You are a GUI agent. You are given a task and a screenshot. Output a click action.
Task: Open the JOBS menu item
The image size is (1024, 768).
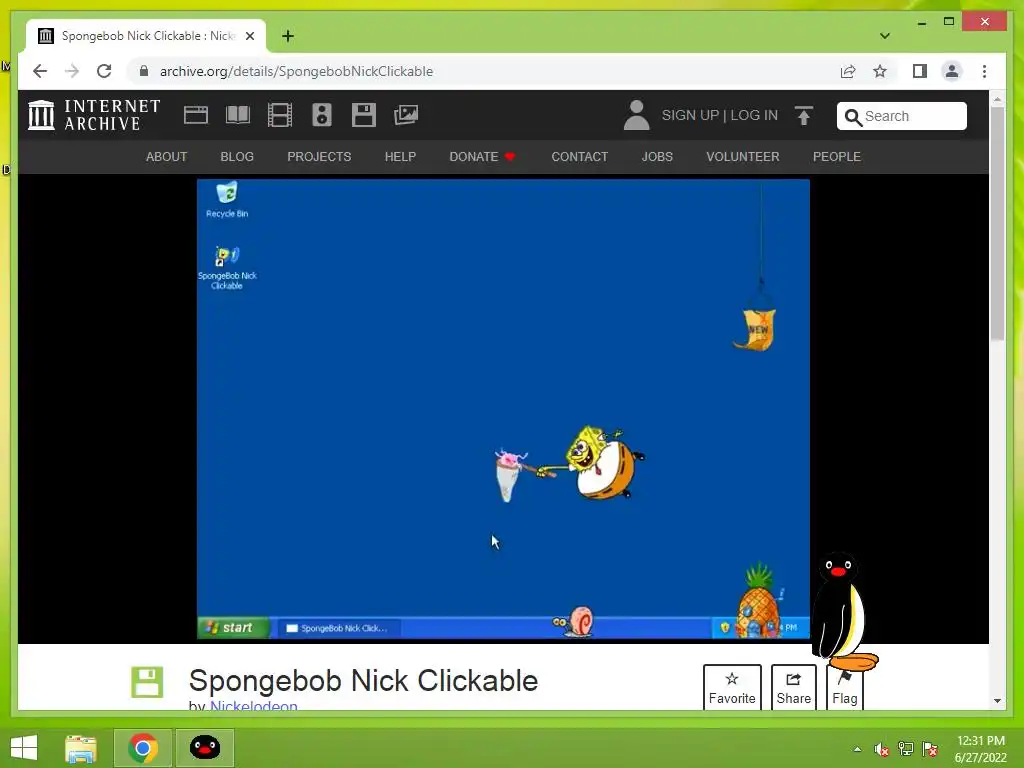pos(657,157)
